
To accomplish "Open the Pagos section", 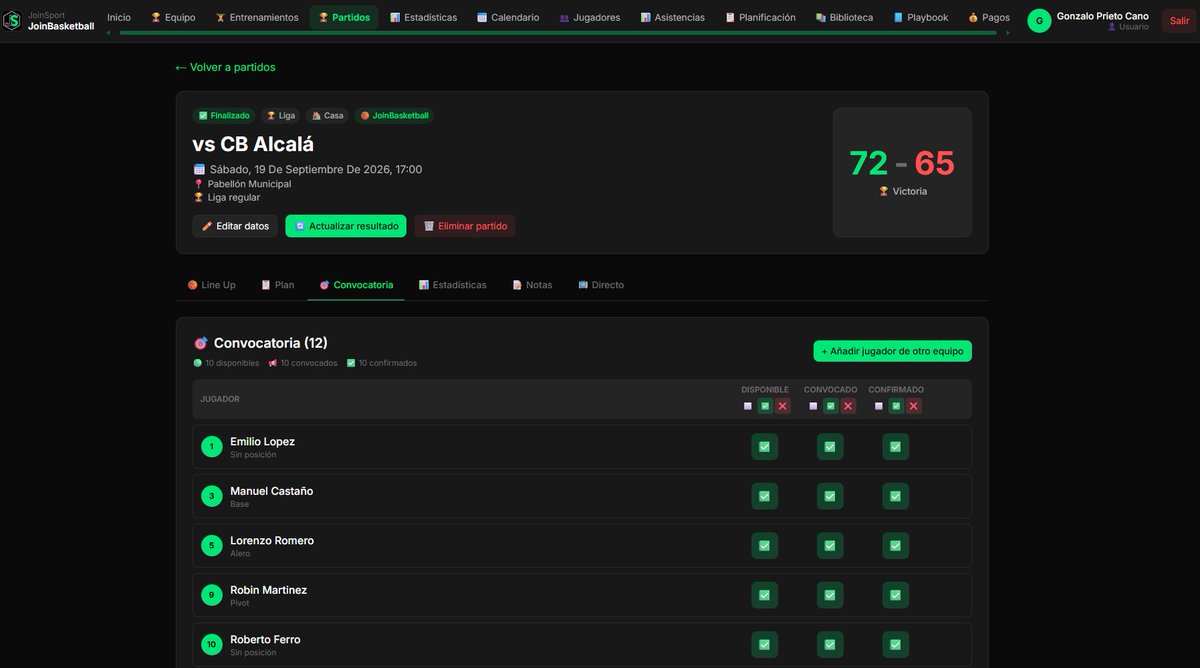I will (989, 17).
